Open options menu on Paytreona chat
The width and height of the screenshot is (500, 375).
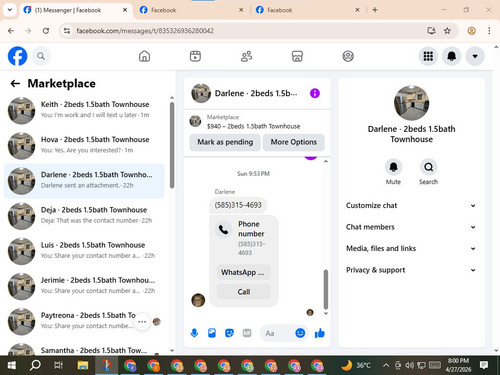coord(142,322)
